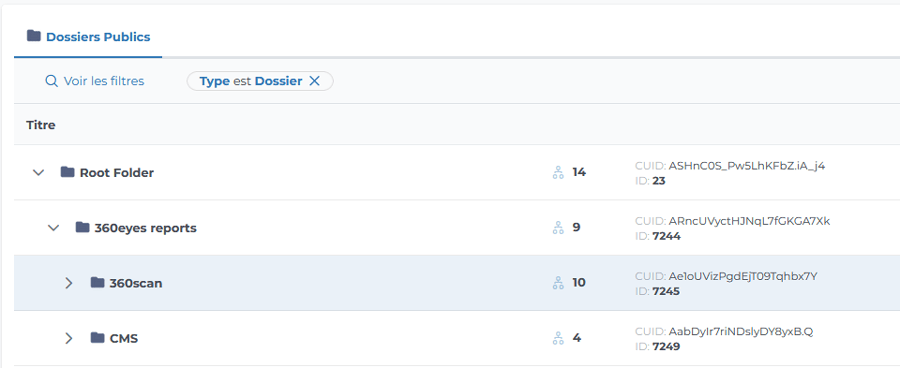The image size is (900, 368).
Task: Click the 360scan folder icon
Action: coord(98,282)
